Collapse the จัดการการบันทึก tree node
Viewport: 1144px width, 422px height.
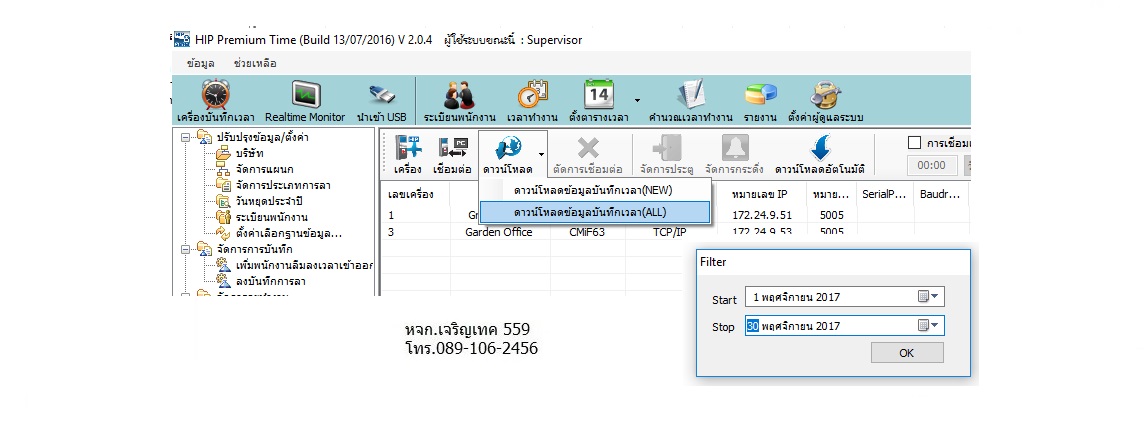(185, 249)
